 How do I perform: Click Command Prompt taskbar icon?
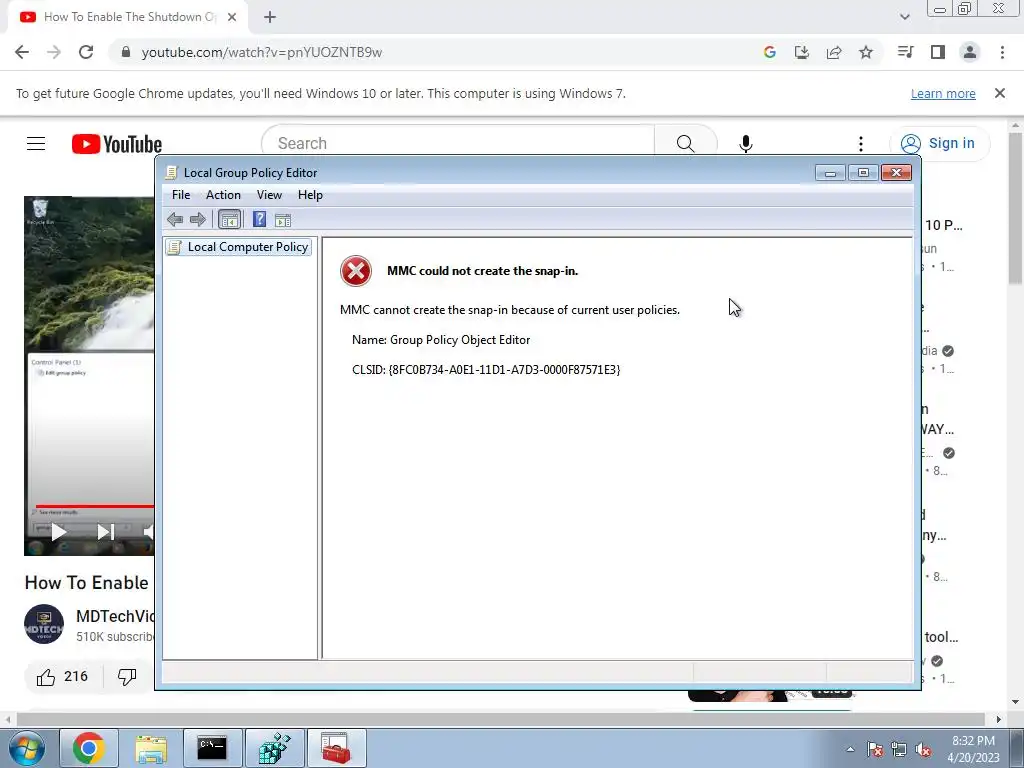[x=212, y=748]
